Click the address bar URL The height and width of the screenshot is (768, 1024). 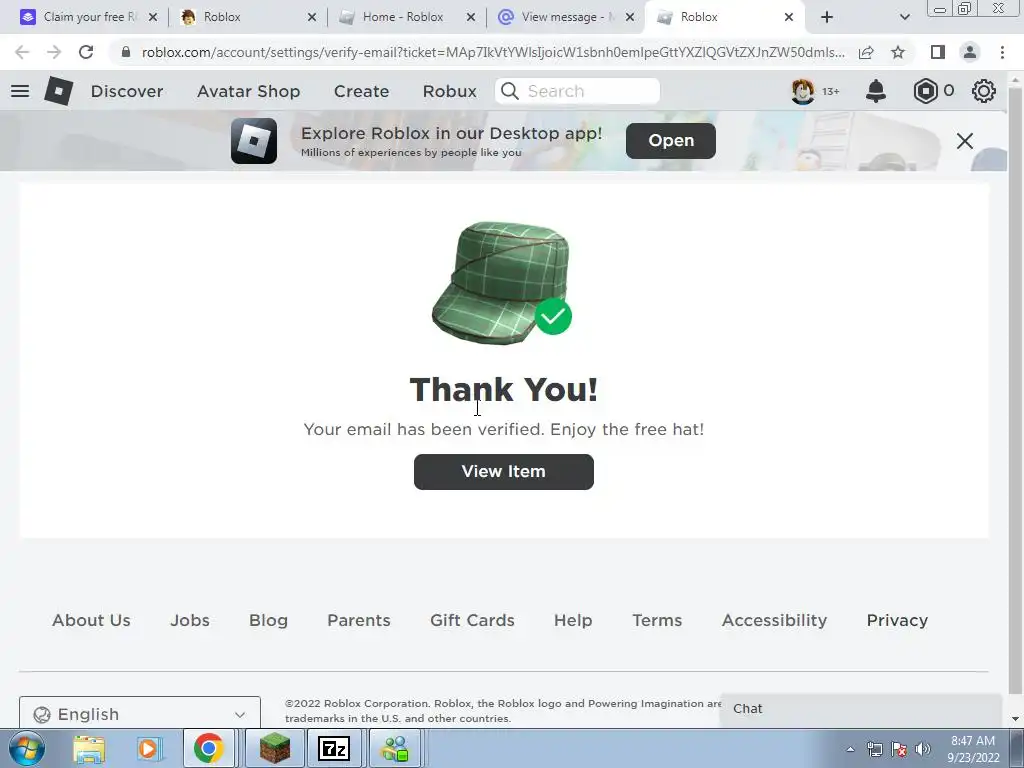493,52
